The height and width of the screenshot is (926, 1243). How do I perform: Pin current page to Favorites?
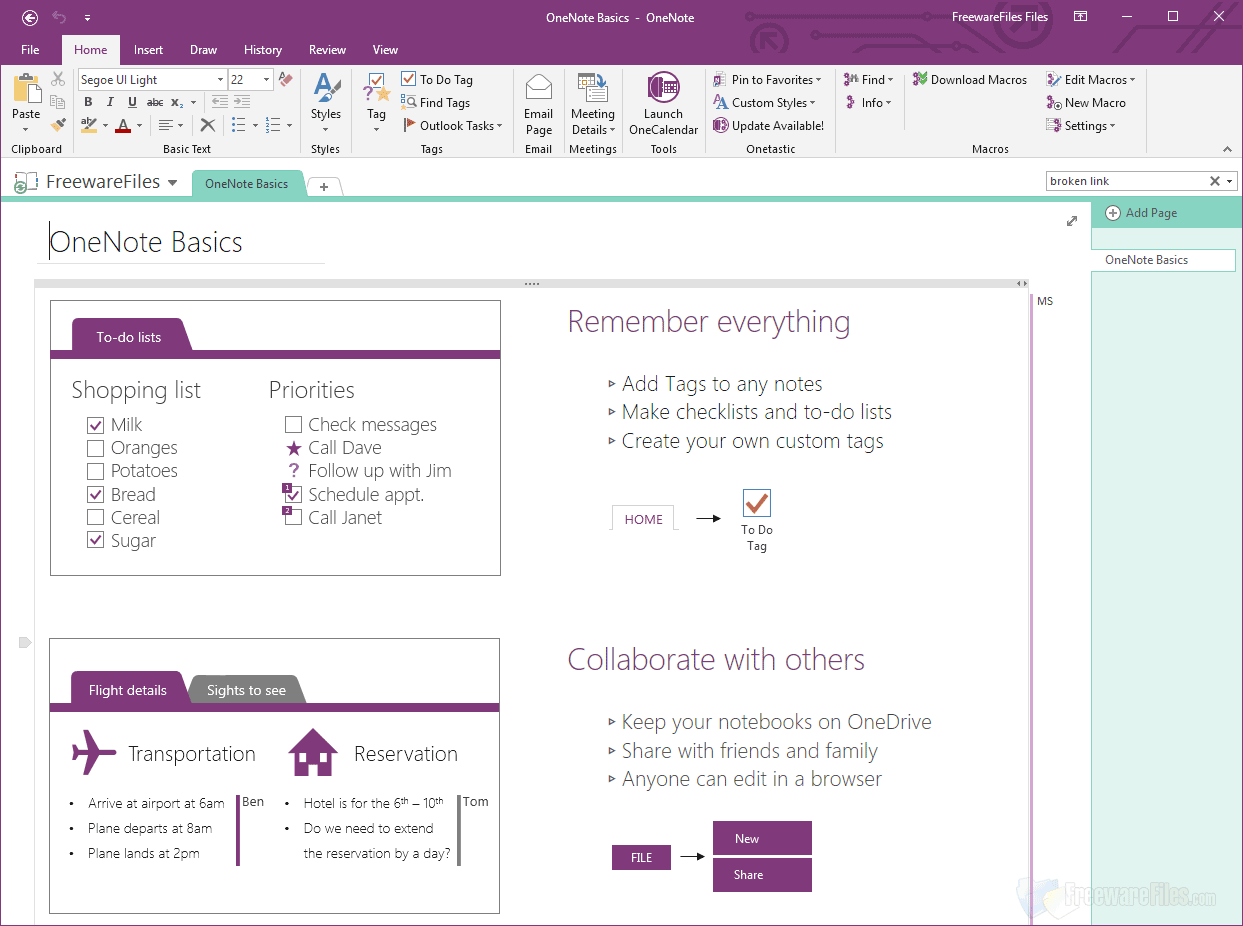point(768,79)
